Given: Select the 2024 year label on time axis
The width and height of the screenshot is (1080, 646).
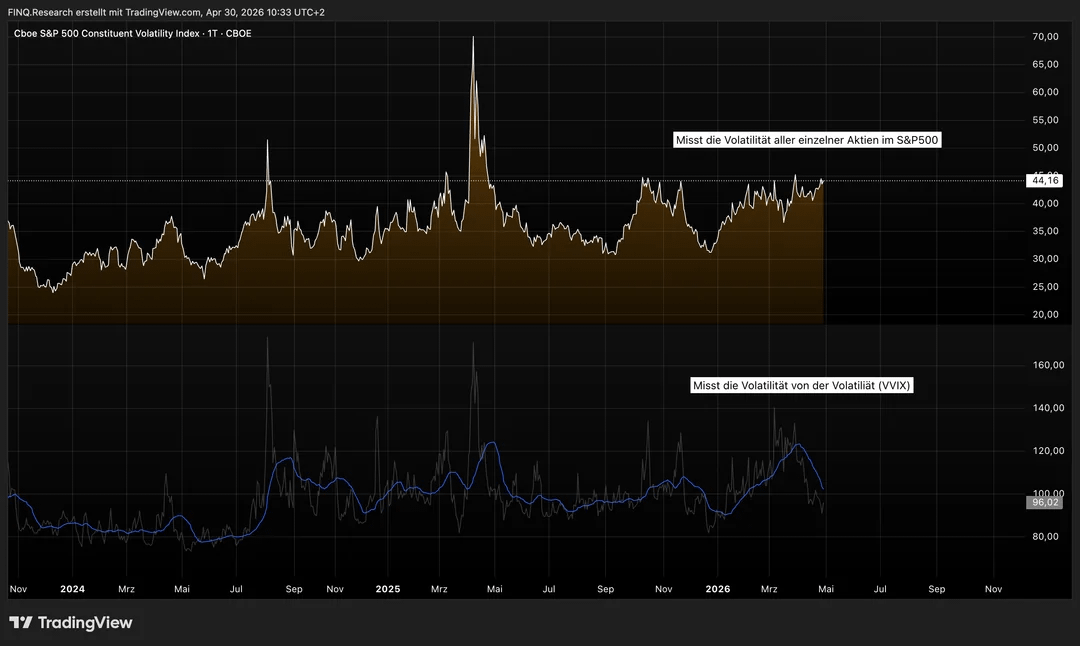Looking at the screenshot, I should coord(72,589).
